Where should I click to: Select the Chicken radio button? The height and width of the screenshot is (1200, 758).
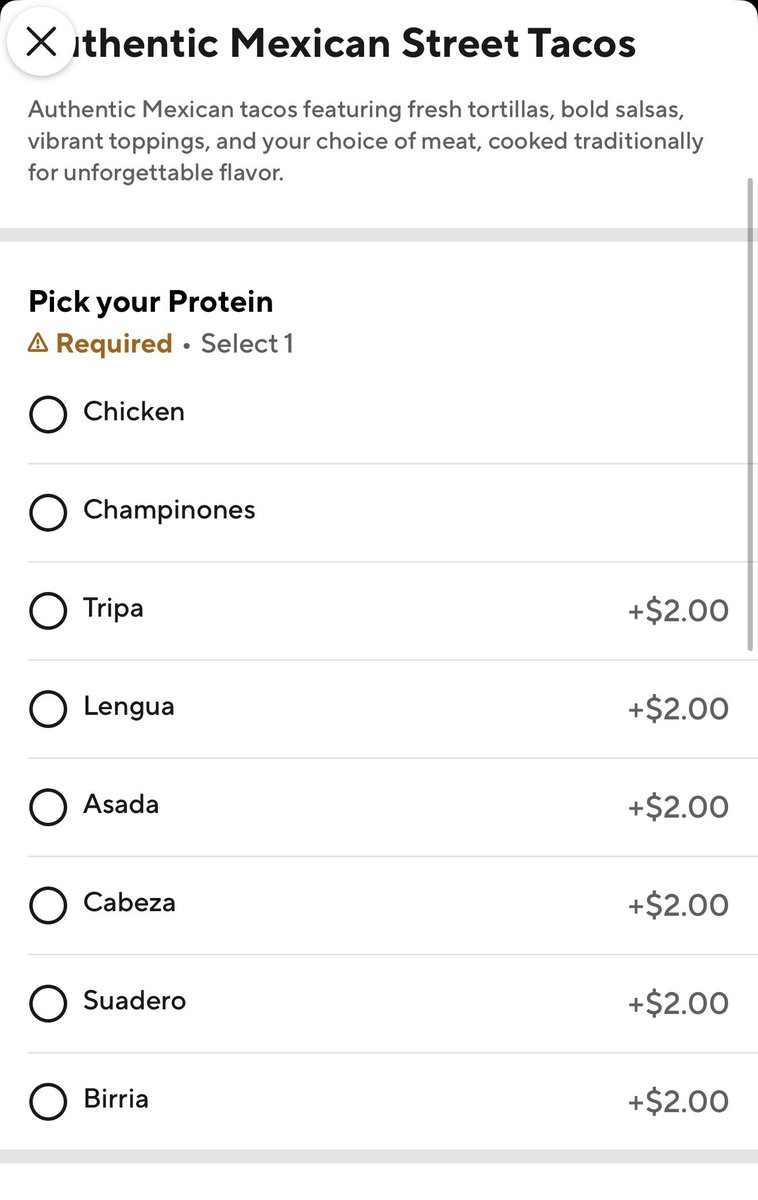pyautogui.click(x=48, y=414)
